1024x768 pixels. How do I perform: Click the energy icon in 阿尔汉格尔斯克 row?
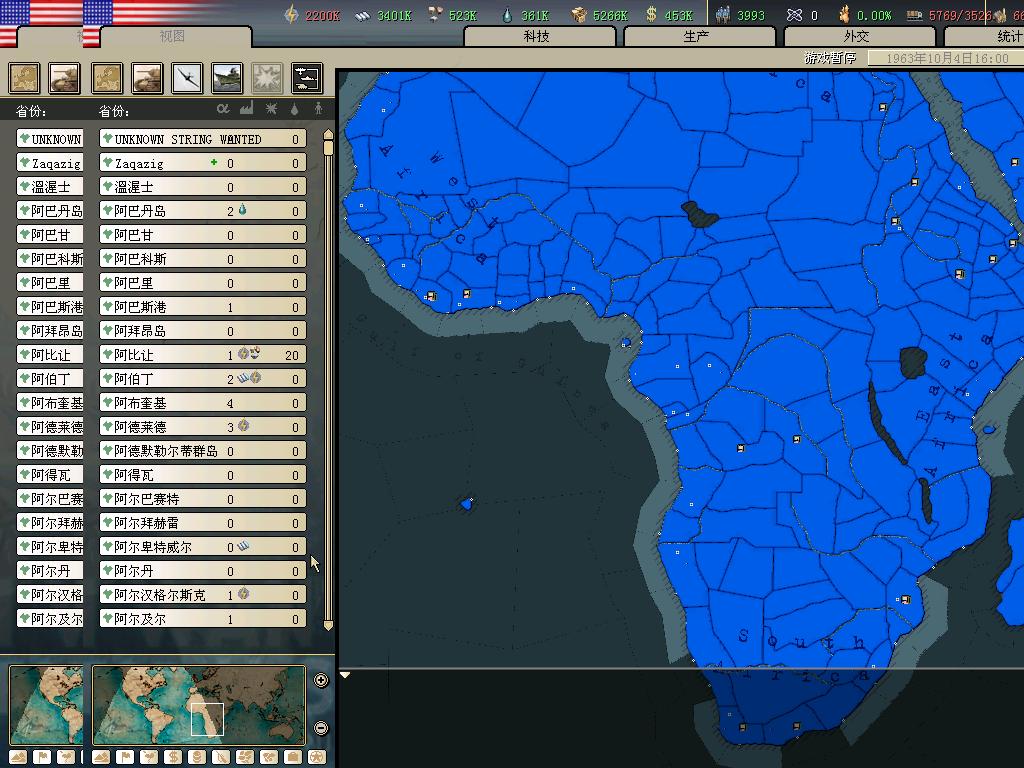244,593
